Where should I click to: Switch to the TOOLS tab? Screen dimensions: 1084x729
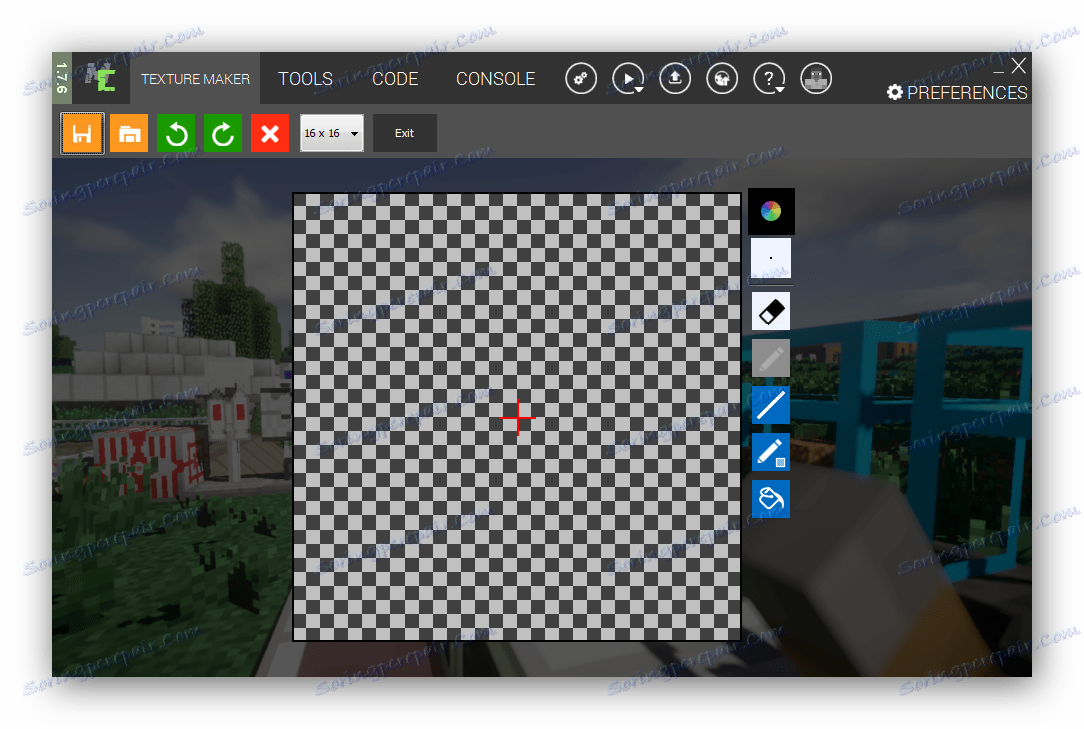[x=306, y=78]
